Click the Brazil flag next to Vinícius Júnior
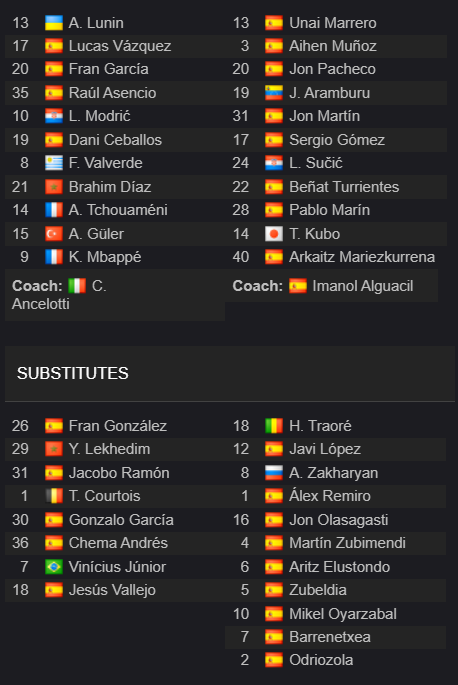Image resolution: width=458 pixels, height=685 pixels. pyautogui.click(x=54, y=567)
